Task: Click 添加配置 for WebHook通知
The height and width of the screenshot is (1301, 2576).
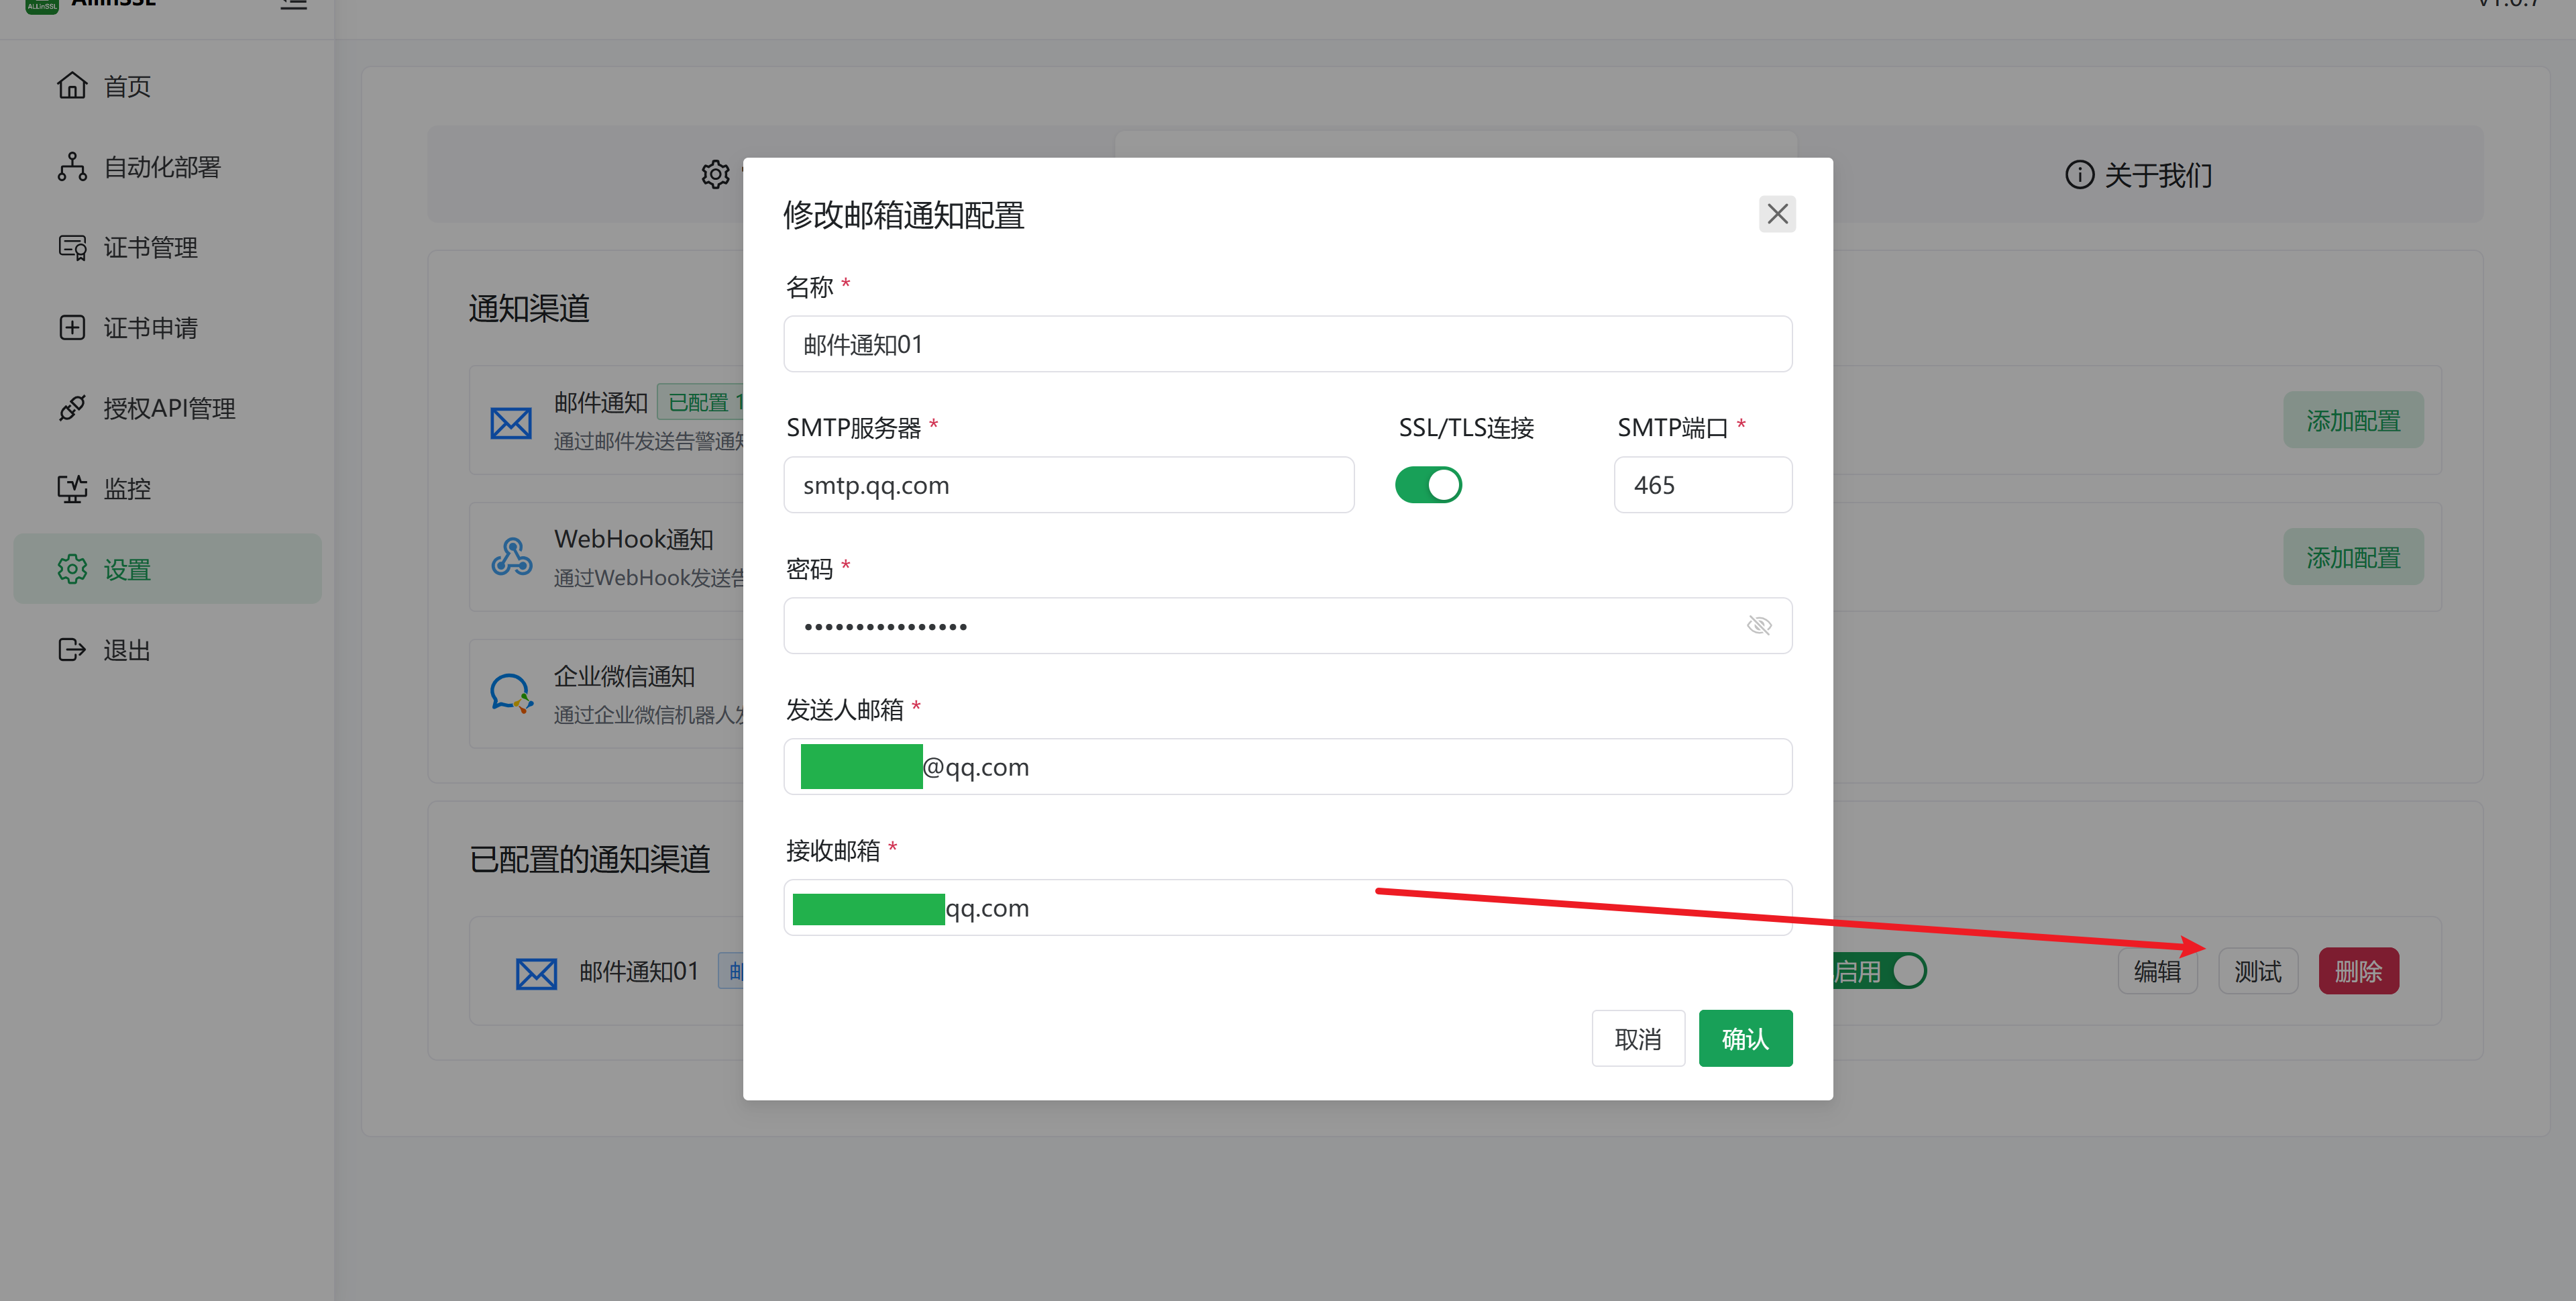Action: coord(2352,557)
